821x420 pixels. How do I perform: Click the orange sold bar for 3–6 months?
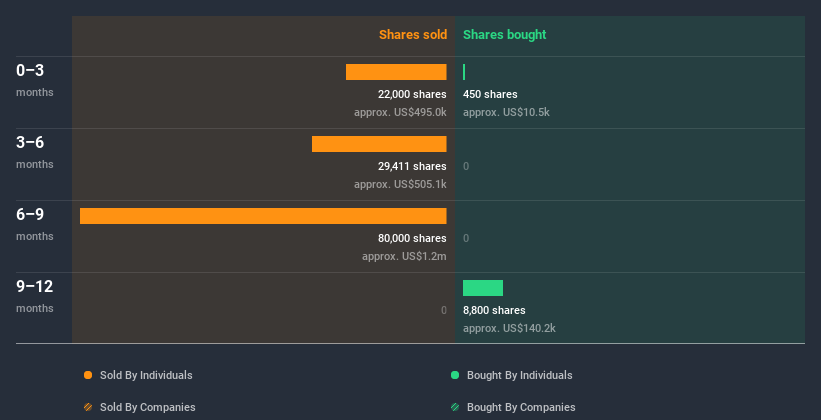379,144
